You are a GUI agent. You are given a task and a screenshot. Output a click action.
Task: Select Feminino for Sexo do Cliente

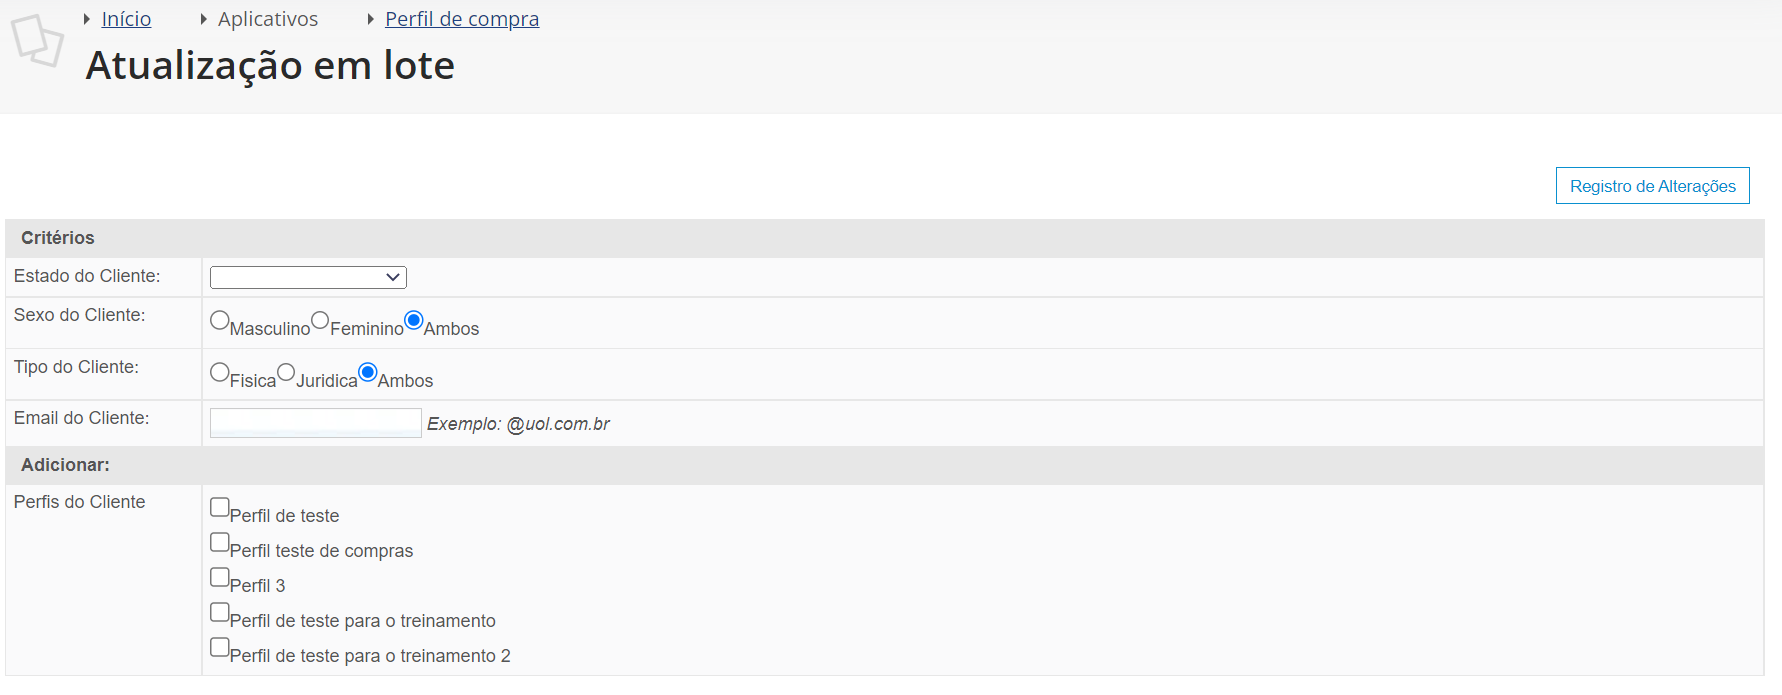point(320,320)
